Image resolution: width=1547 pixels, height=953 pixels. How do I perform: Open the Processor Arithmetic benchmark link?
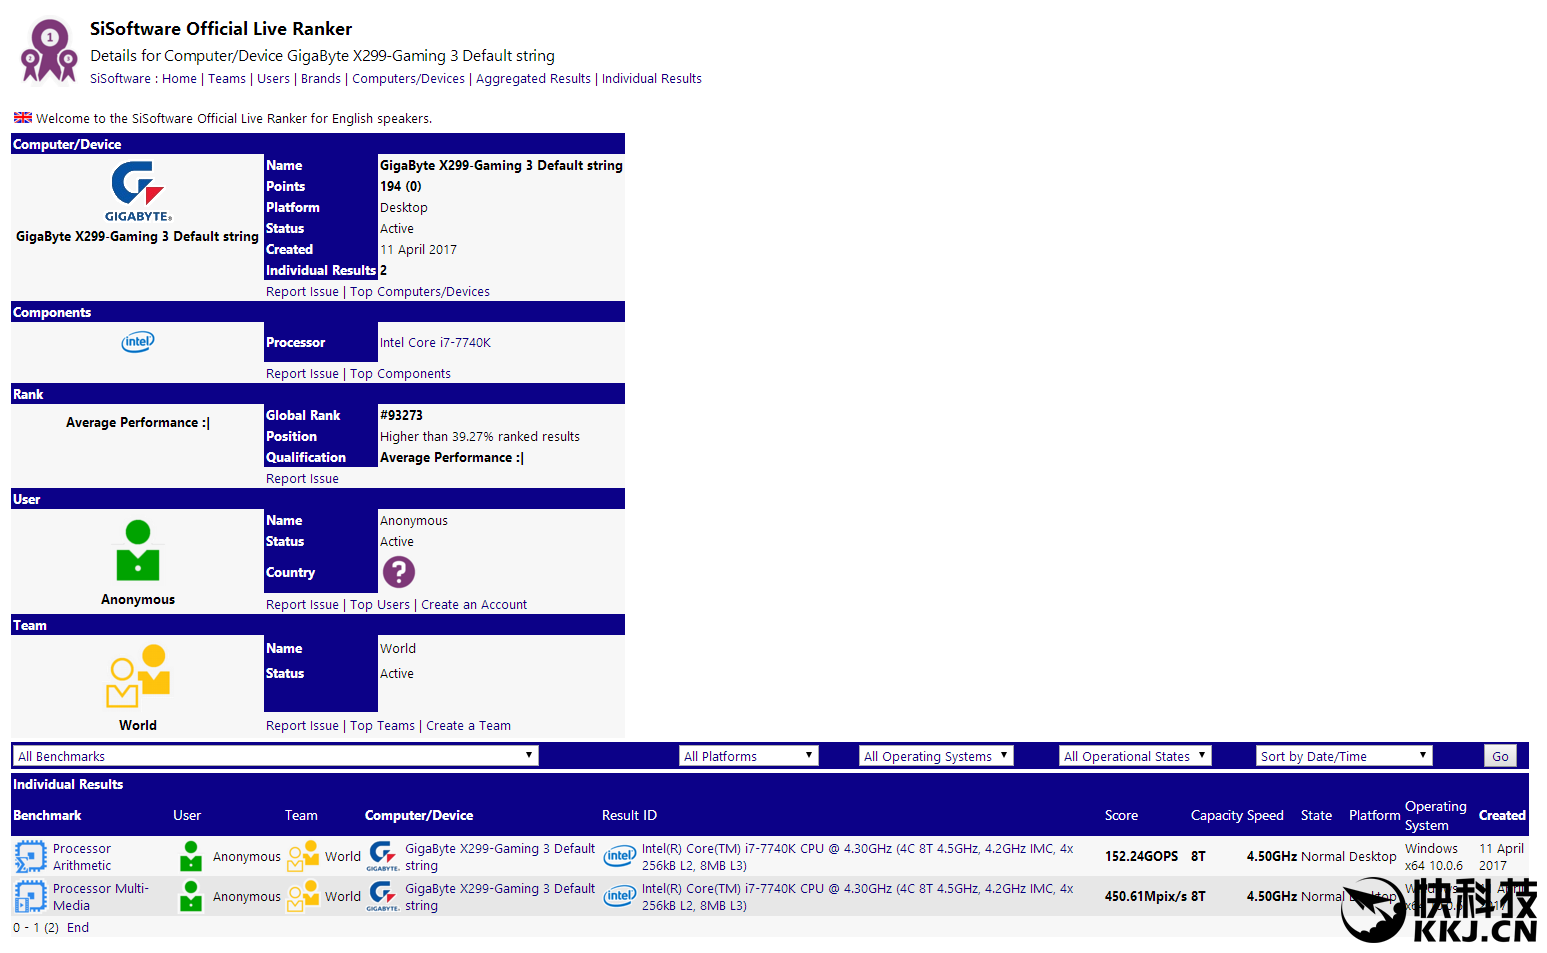click(82, 857)
